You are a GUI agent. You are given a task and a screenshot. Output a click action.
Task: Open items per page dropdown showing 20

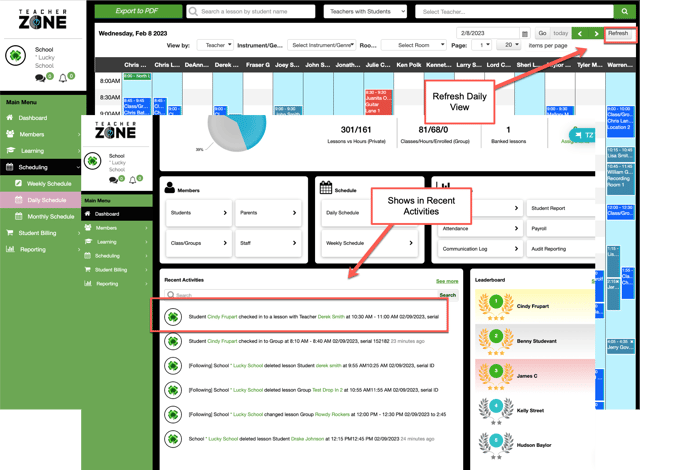[509, 45]
